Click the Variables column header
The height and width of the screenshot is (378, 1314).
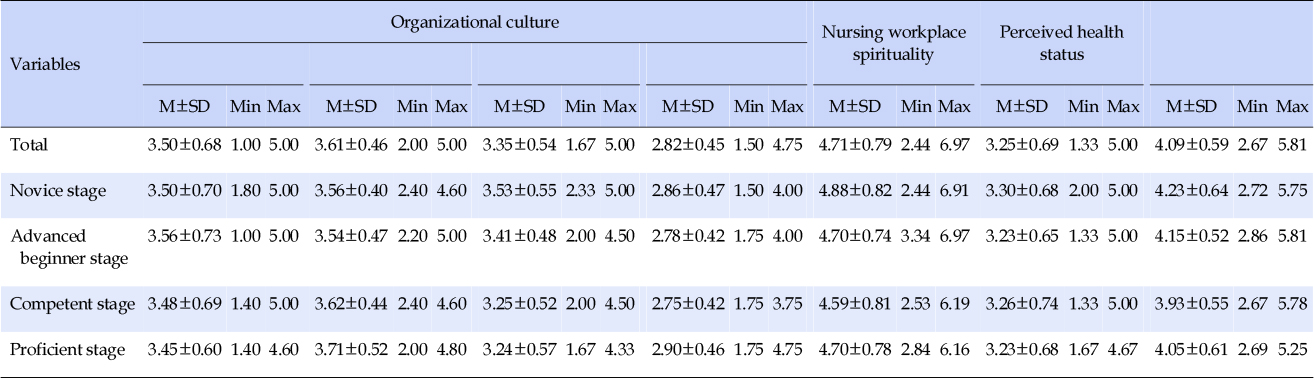click(x=45, y=64)
